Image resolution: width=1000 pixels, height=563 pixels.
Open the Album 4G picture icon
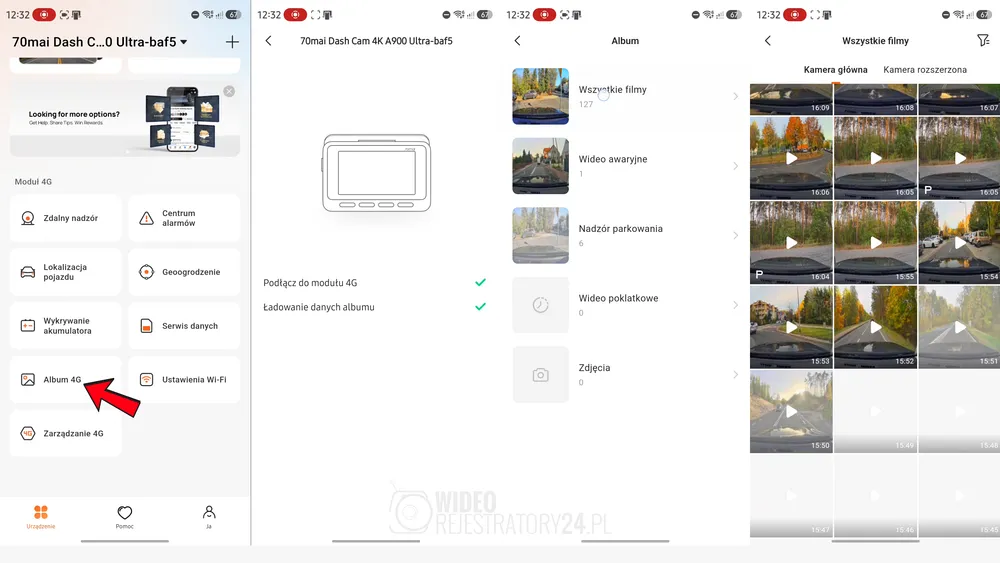[27, 379]
